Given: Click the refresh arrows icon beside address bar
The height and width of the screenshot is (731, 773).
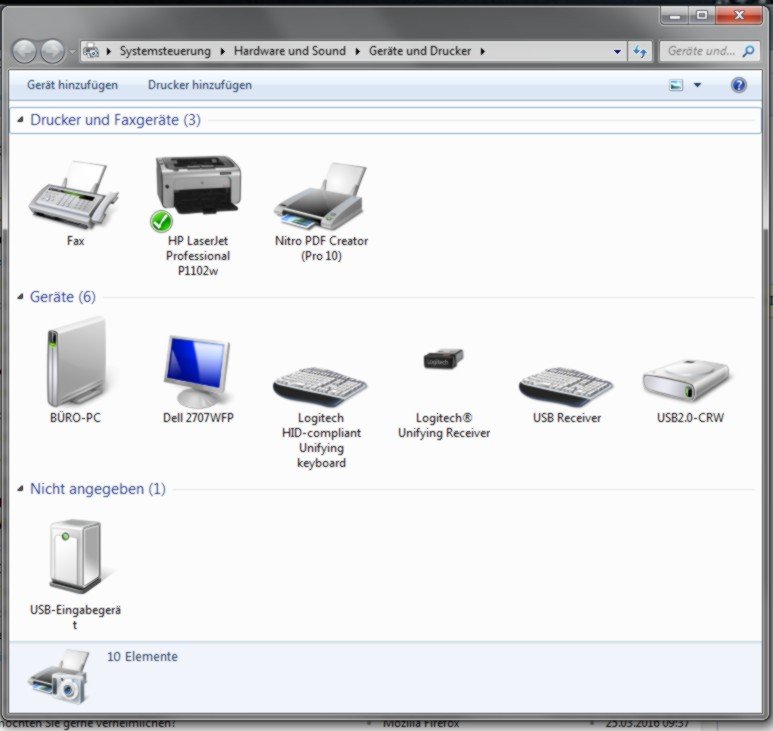Looking at the screenshot, I should pos(640,51).
